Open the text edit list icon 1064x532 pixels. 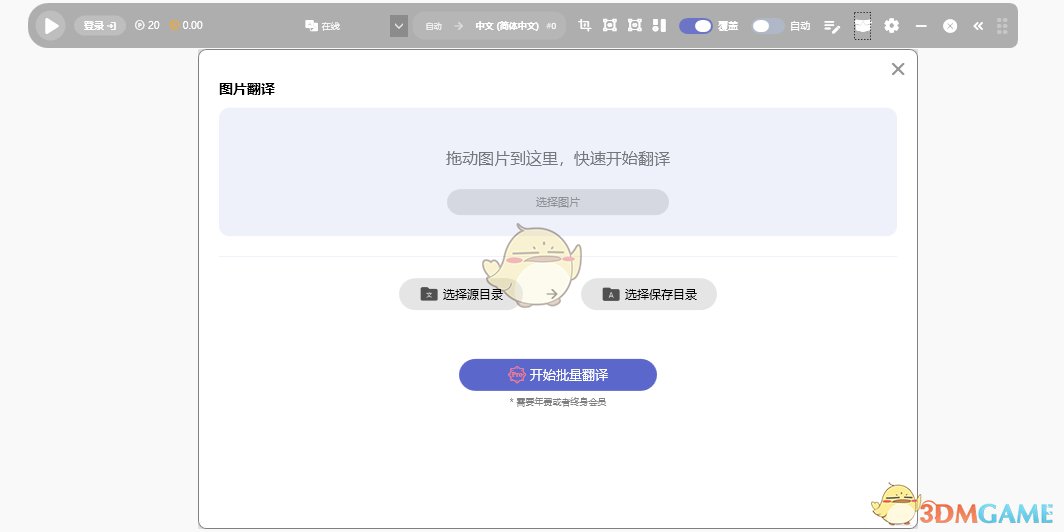pos(832,26)
